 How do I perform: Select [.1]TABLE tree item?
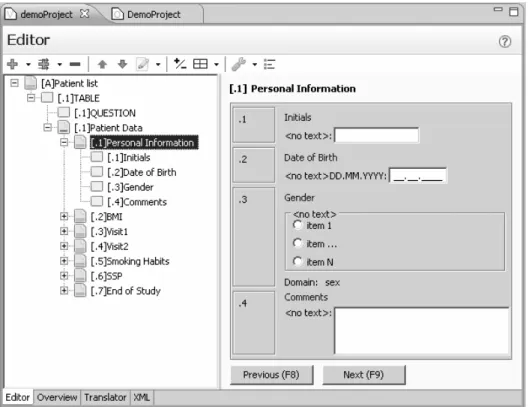[79, 98]
